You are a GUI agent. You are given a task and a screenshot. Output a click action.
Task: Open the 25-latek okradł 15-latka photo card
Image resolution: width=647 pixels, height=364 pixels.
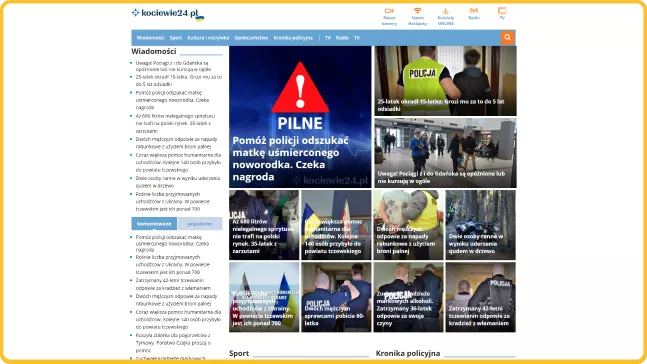(x=445, y=81)
